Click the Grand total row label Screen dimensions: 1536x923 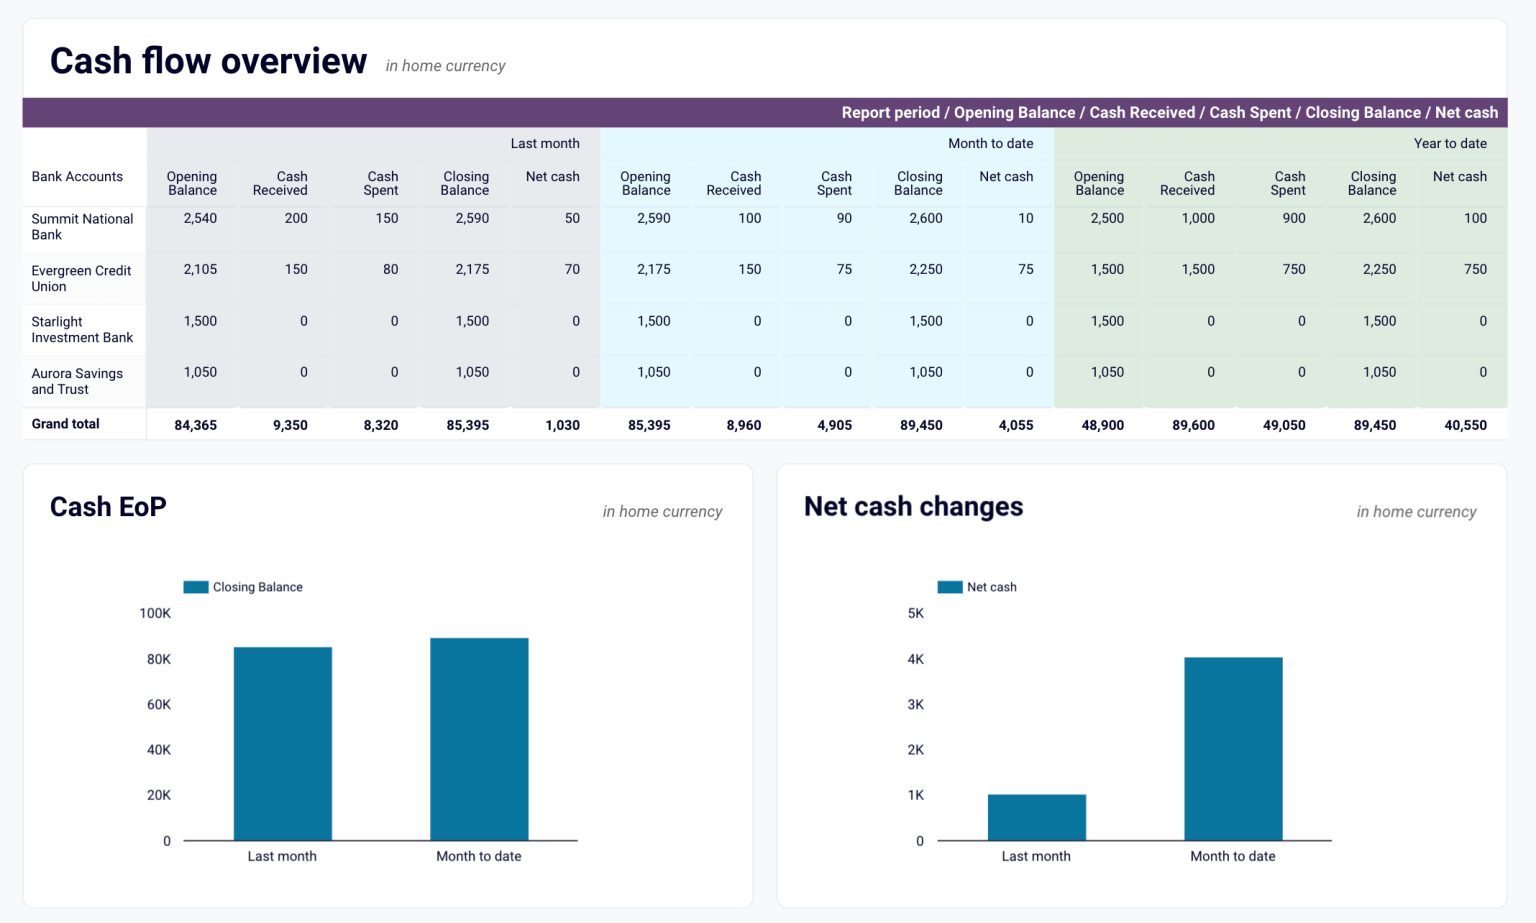(65, 423)
